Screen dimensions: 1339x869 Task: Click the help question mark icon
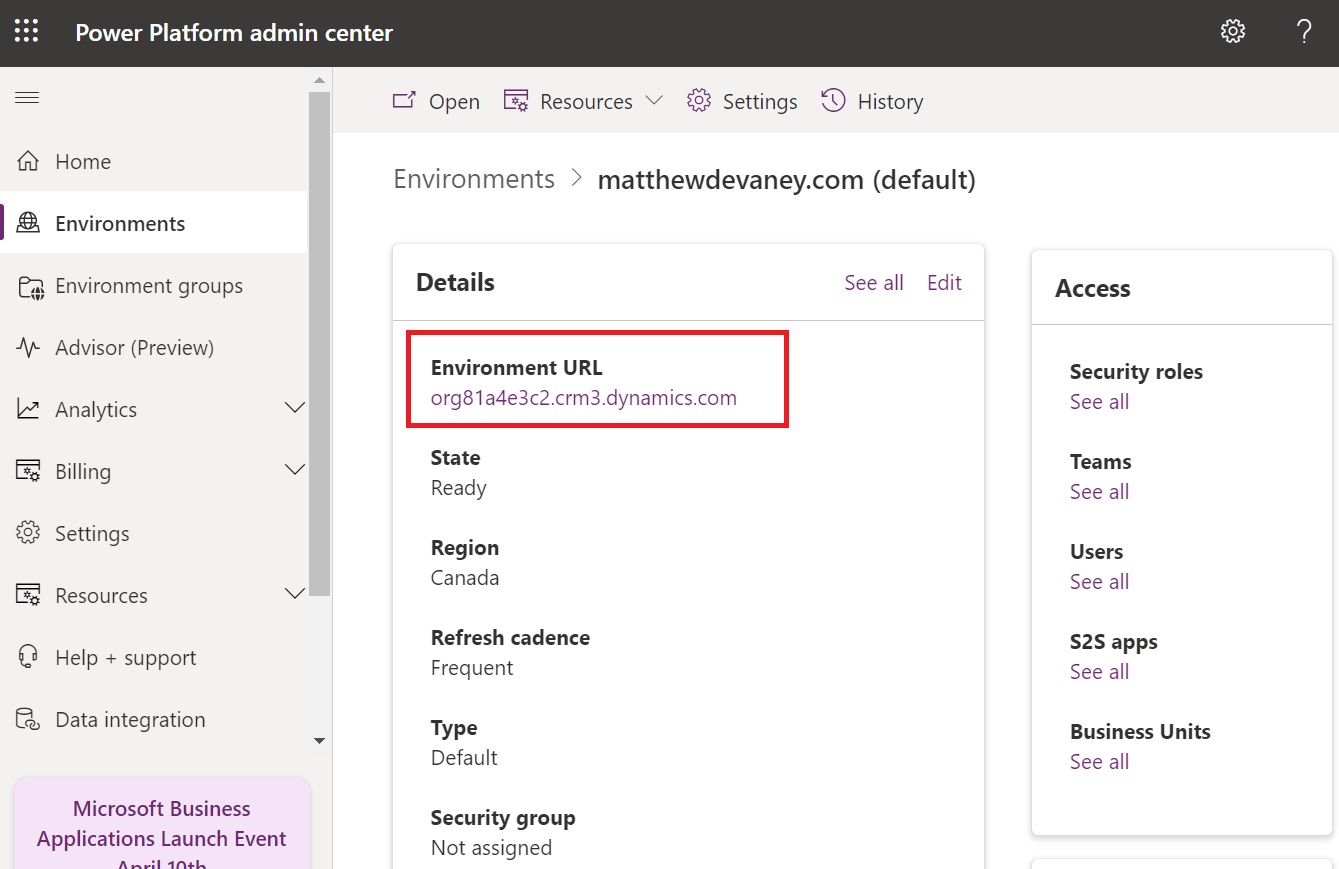coord(1303,31)
